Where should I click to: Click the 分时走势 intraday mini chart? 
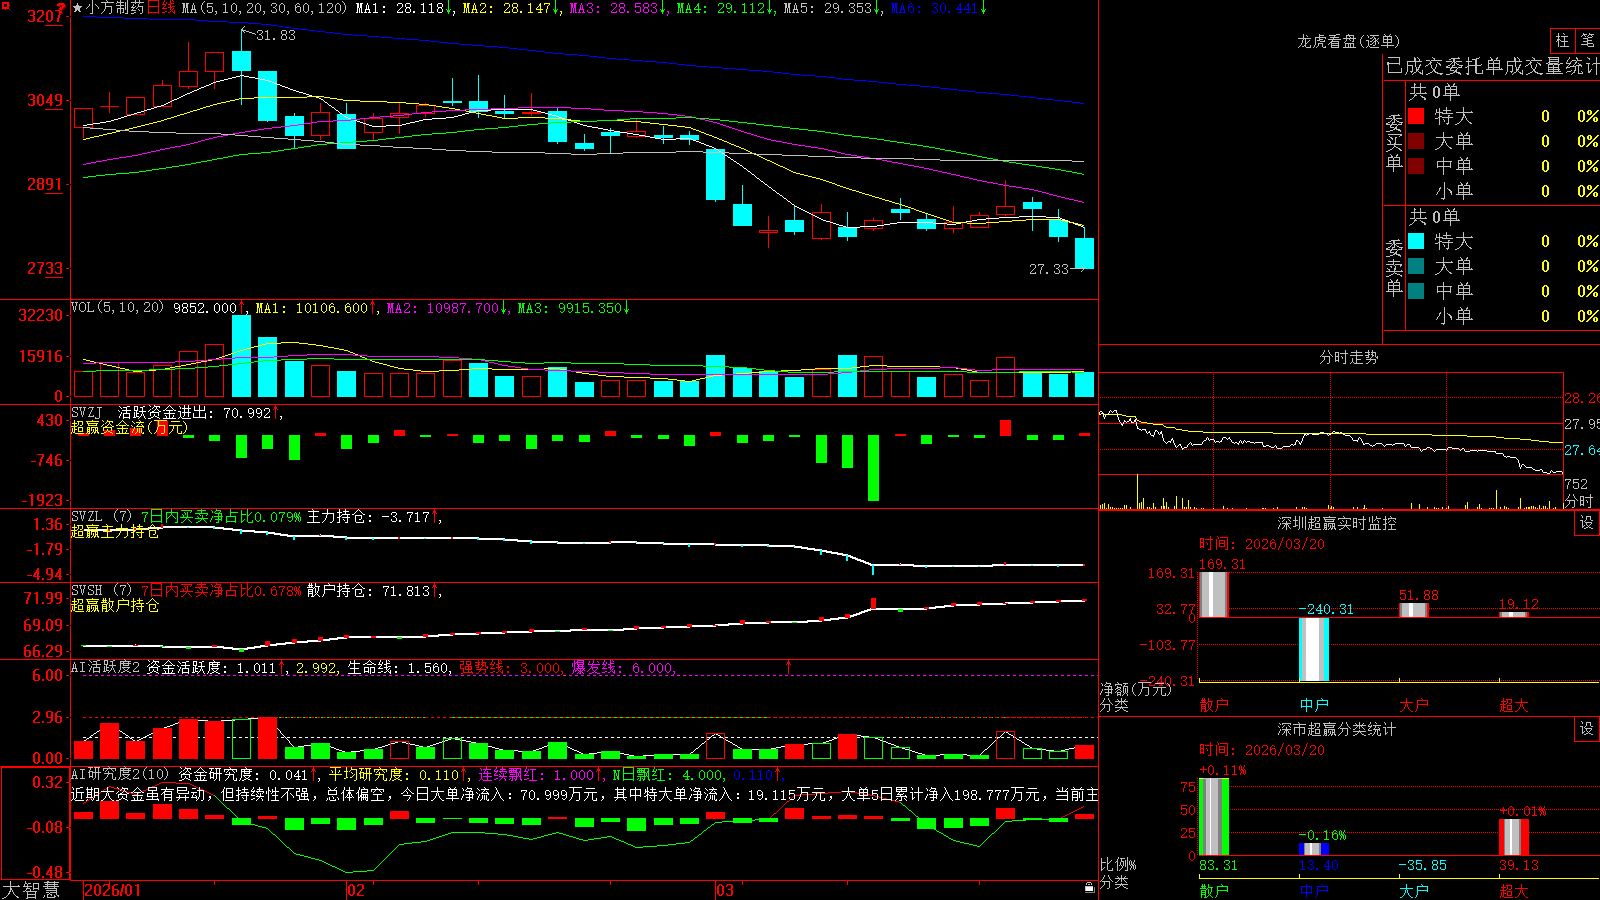point(1331,440)
